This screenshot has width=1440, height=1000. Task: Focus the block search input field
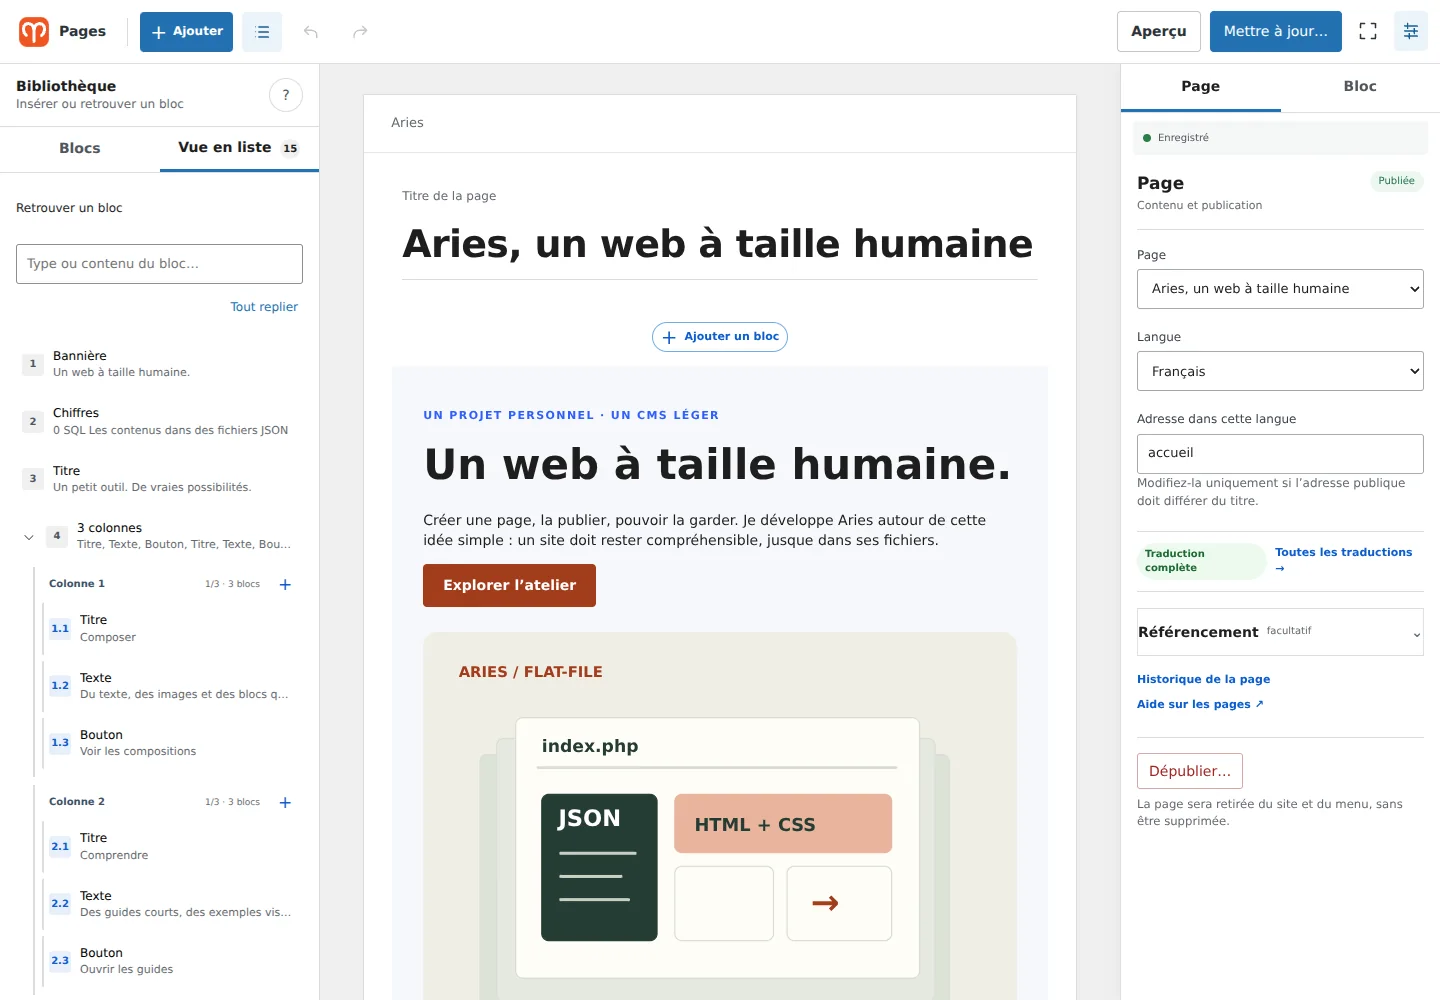(160, 264)
